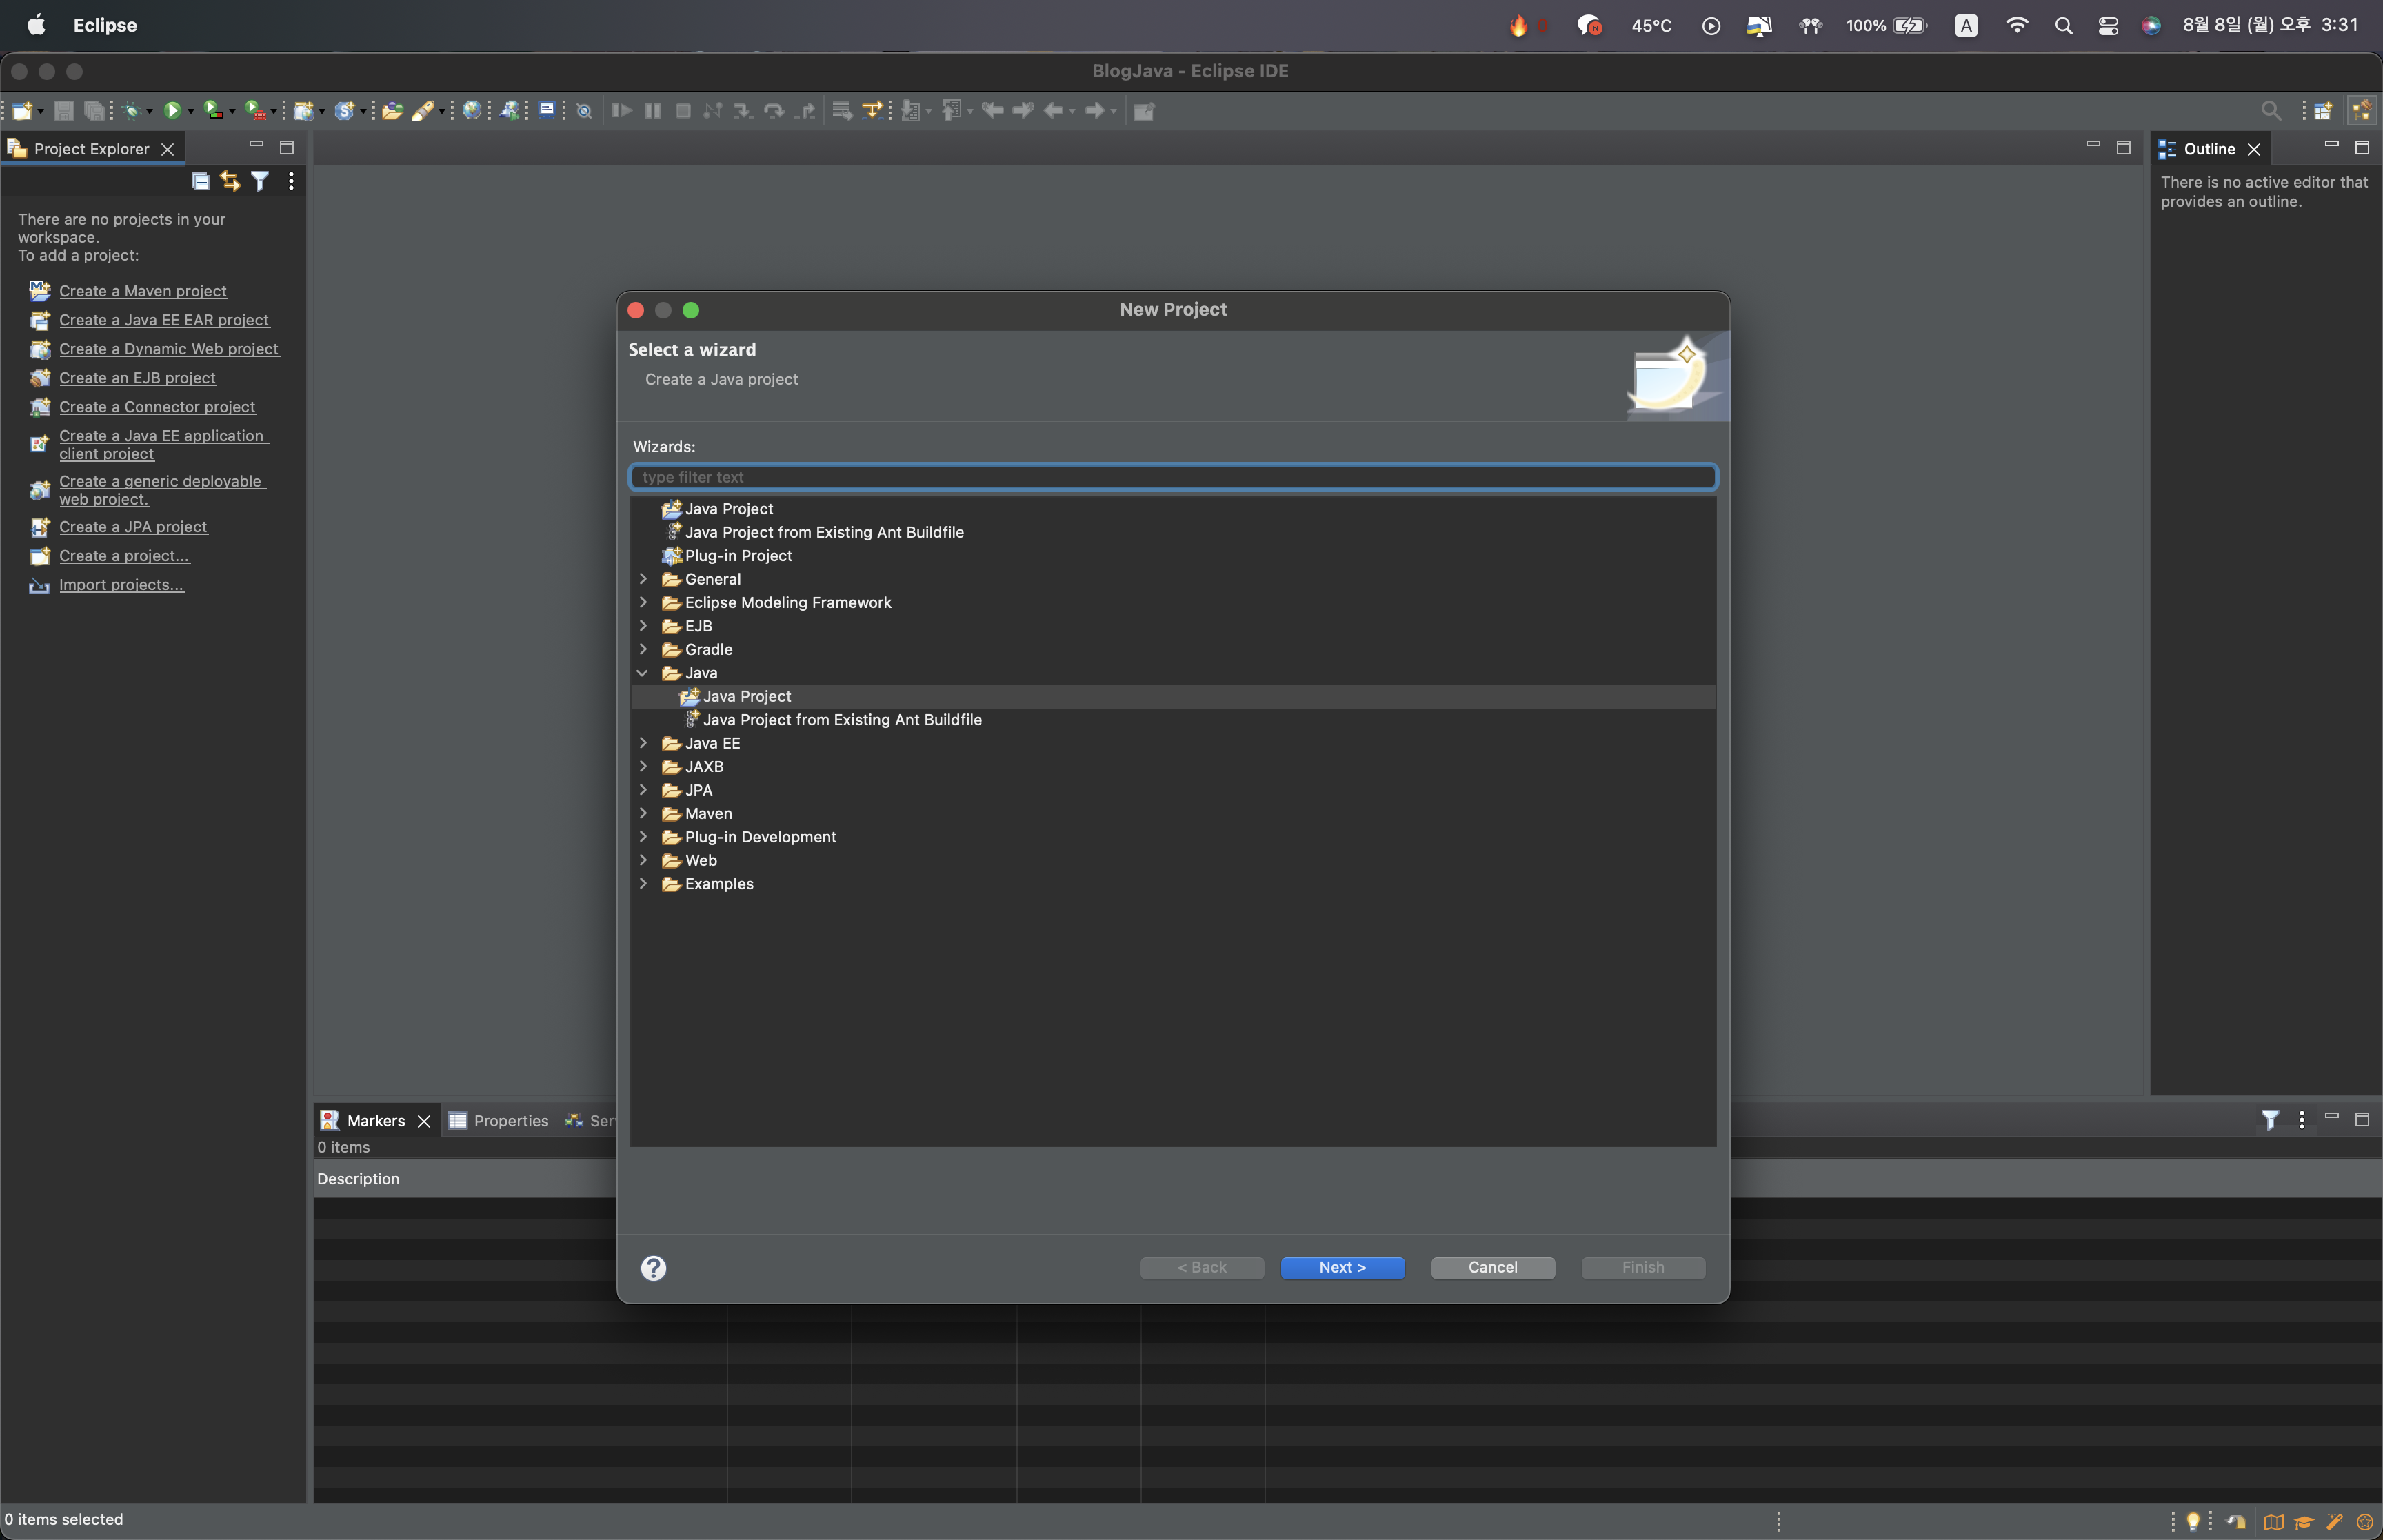Expand the Maven wizard folder
This screenshot has height=1540, width=2383.
[x=643, y=813]
